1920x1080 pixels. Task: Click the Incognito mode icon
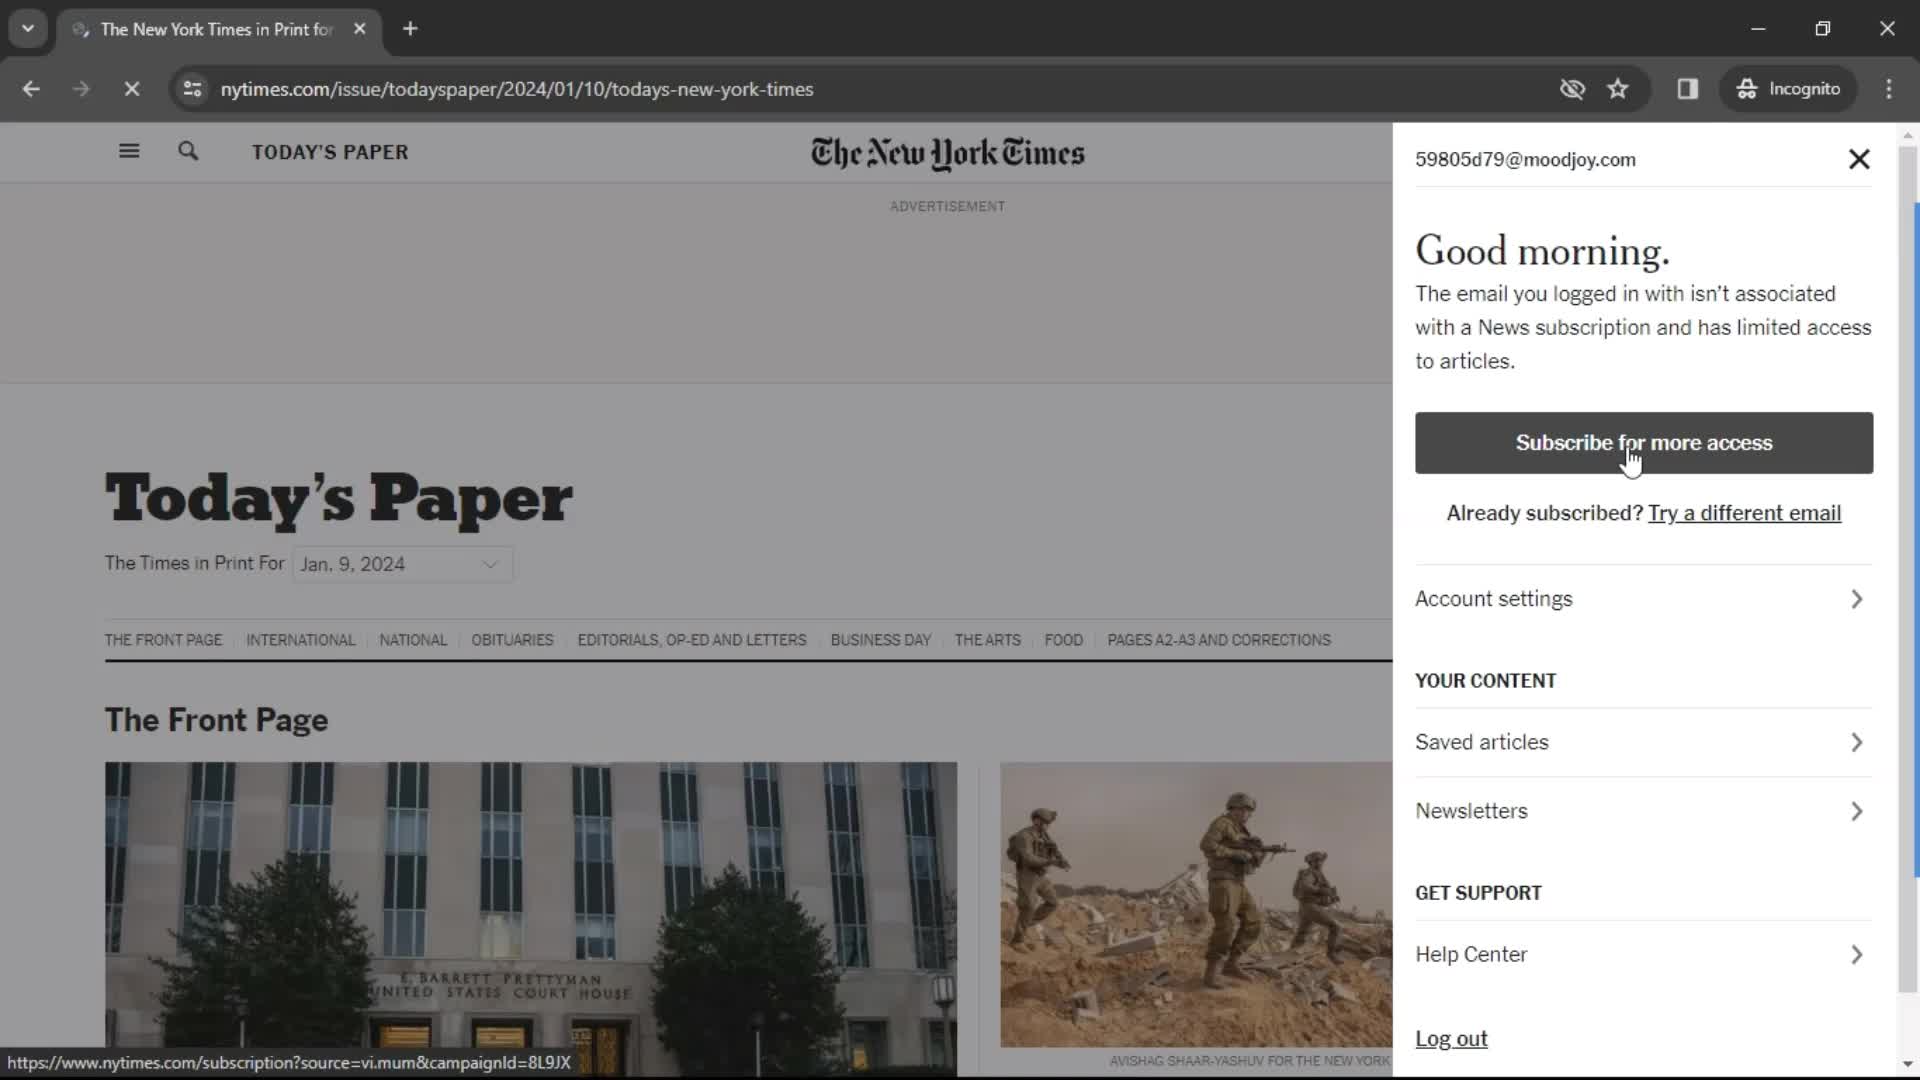1749,88
